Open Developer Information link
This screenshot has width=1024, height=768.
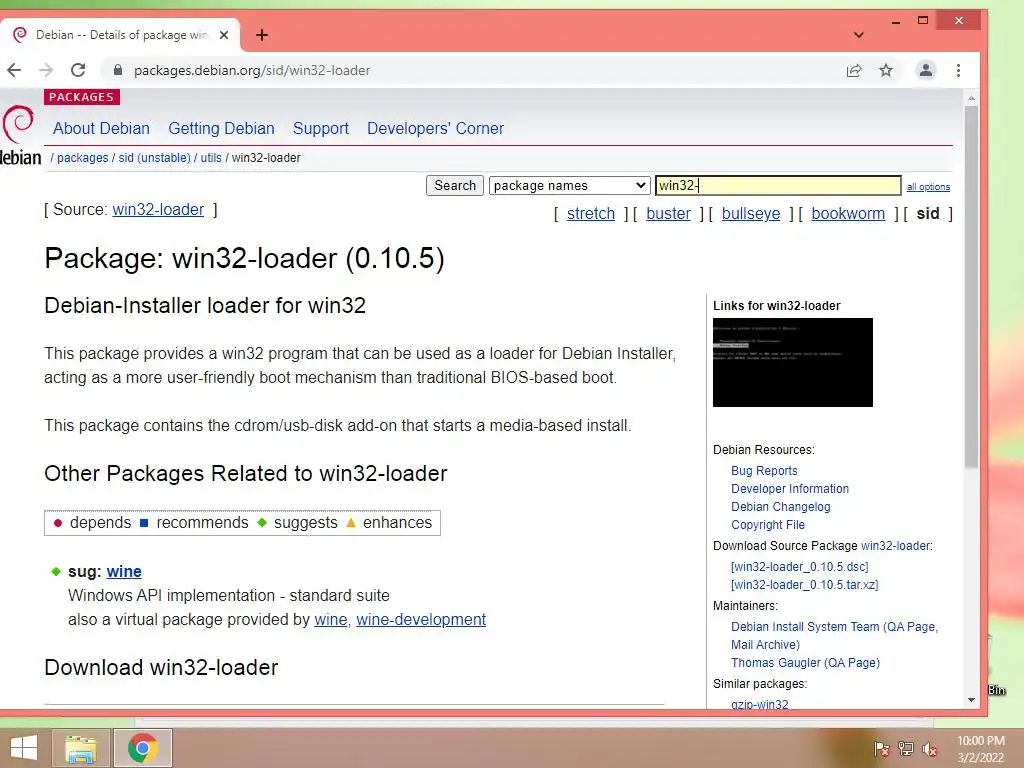[790, 488]
